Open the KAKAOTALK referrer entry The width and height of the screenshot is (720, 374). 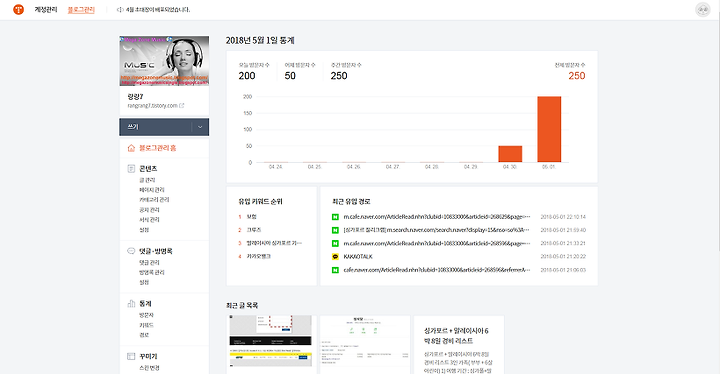pyautogui.click(x=358, y=257)
